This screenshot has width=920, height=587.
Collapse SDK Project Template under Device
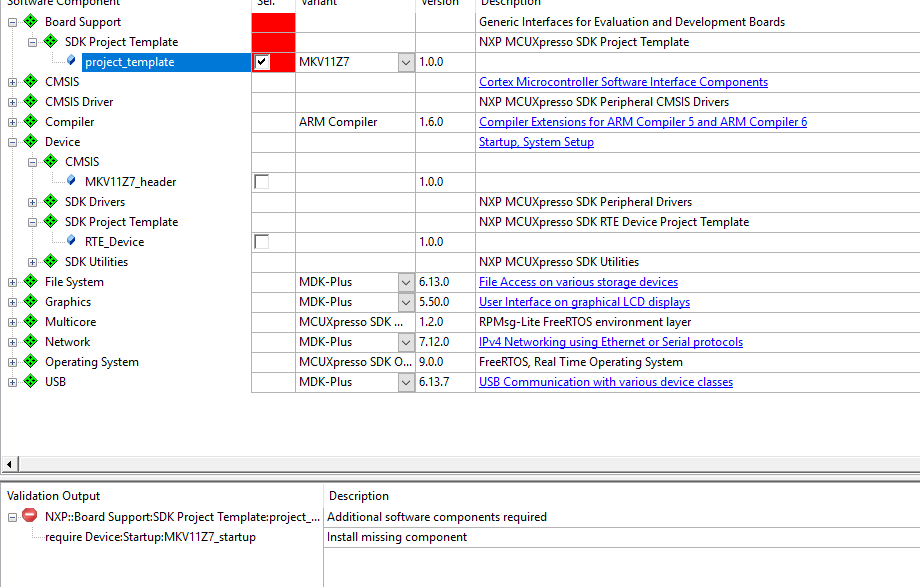click(x=32, y=222)
